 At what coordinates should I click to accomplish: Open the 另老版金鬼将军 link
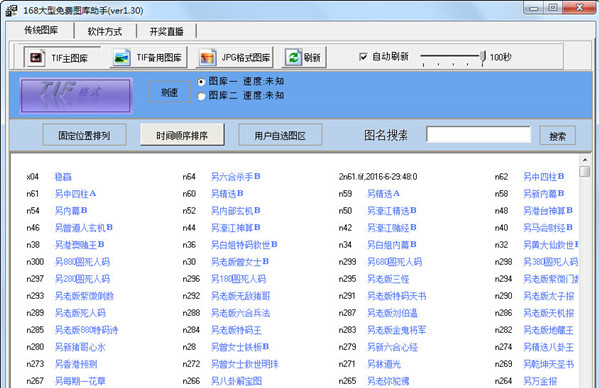(x=397, y=330)
